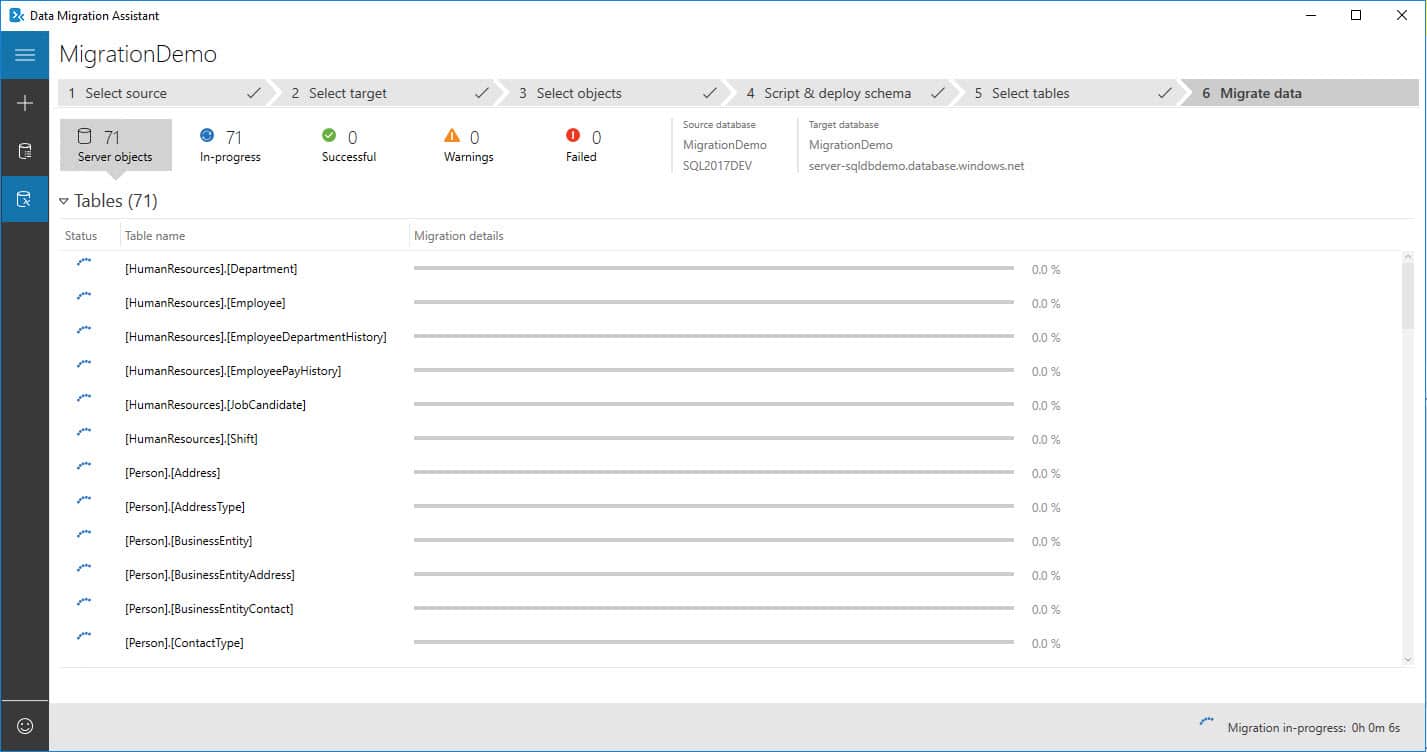This screenshot has width=1427, height=752.
Task: Click the red Failed error icon
Action: 573,135
